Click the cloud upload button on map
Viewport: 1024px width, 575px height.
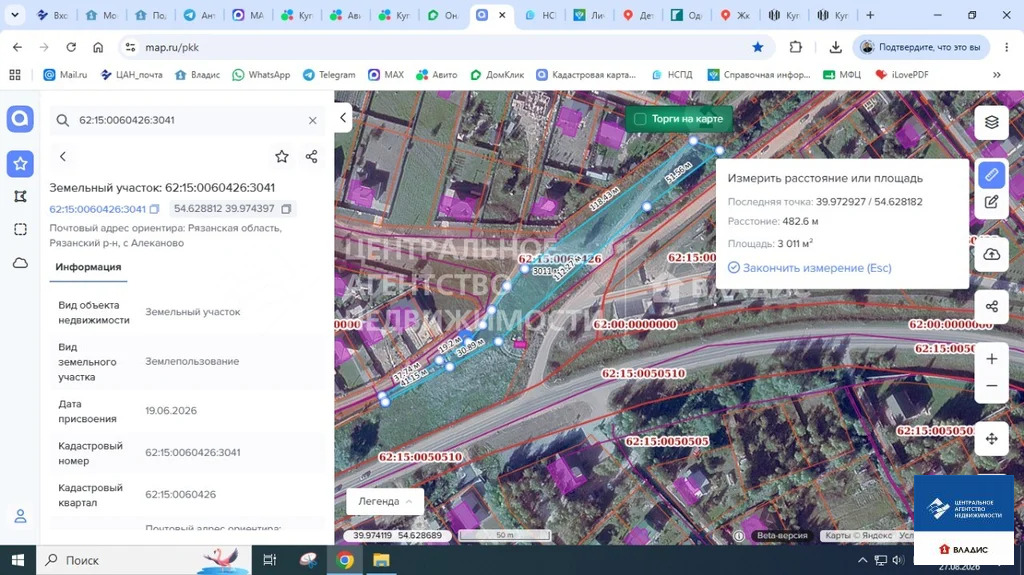pos(991,254)
